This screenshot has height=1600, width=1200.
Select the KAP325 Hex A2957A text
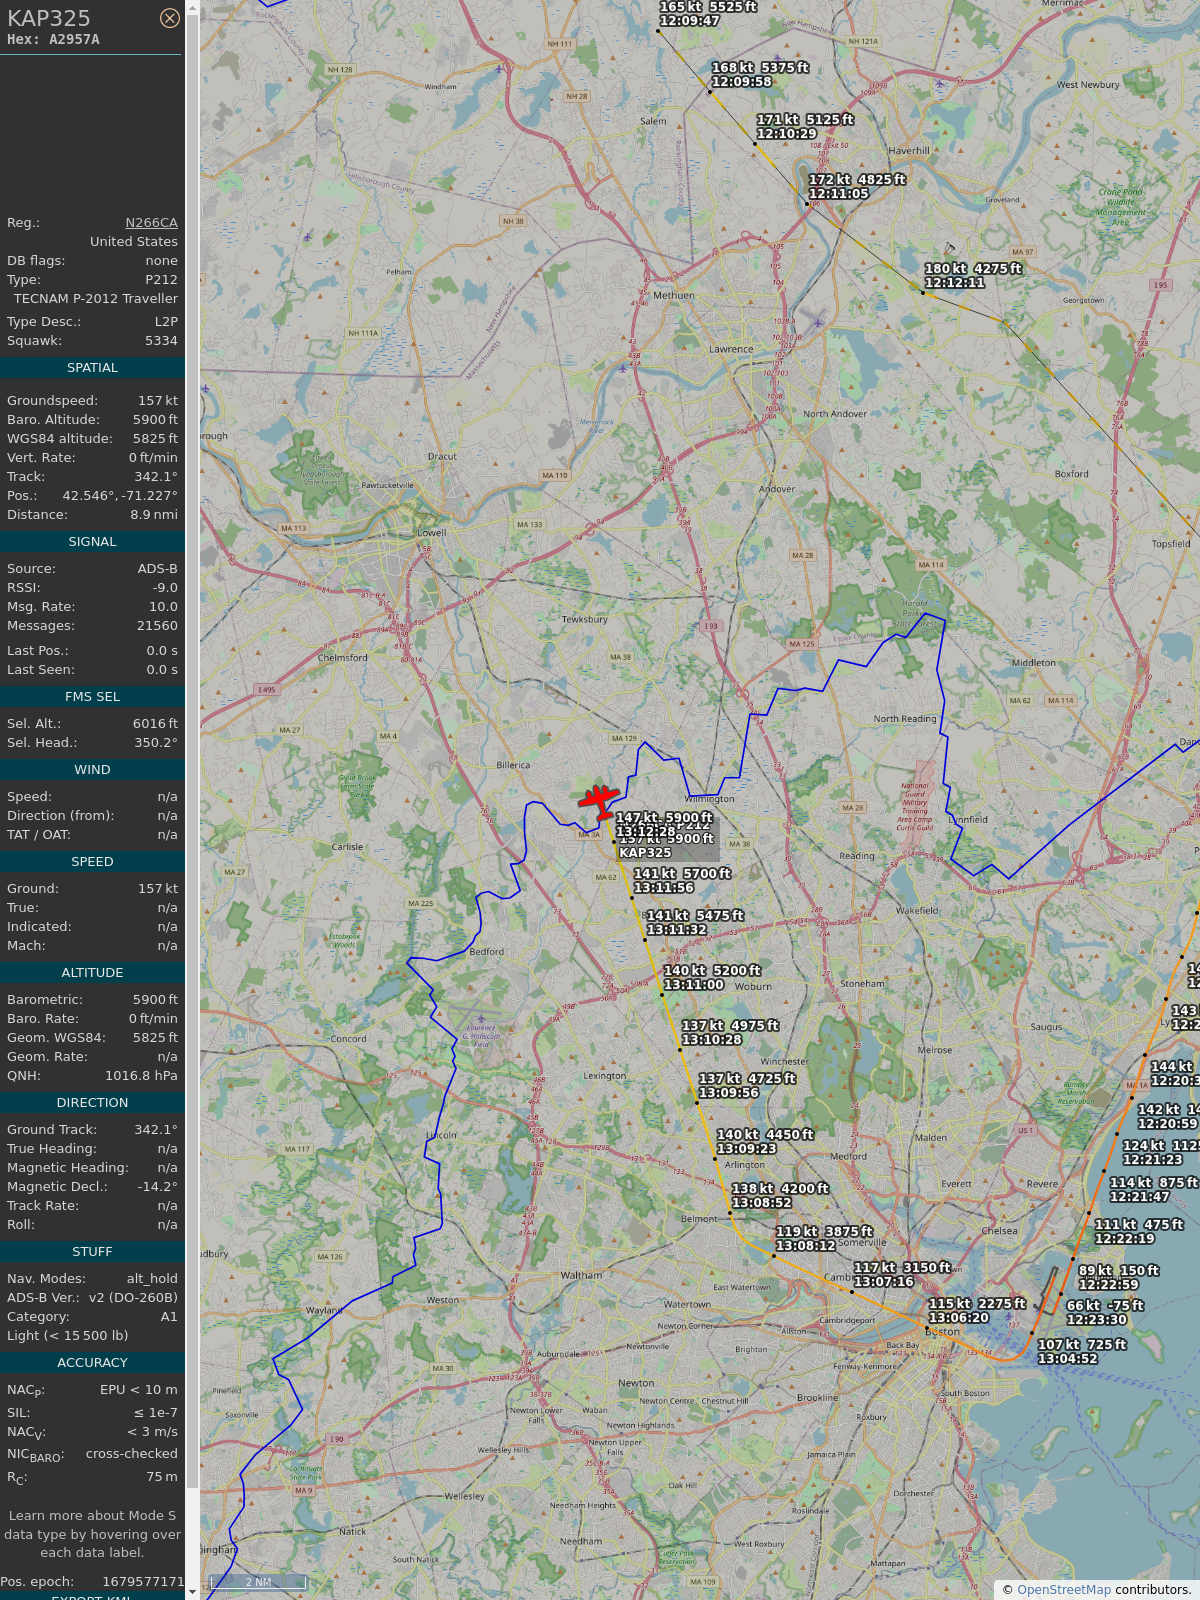(53, 40)
